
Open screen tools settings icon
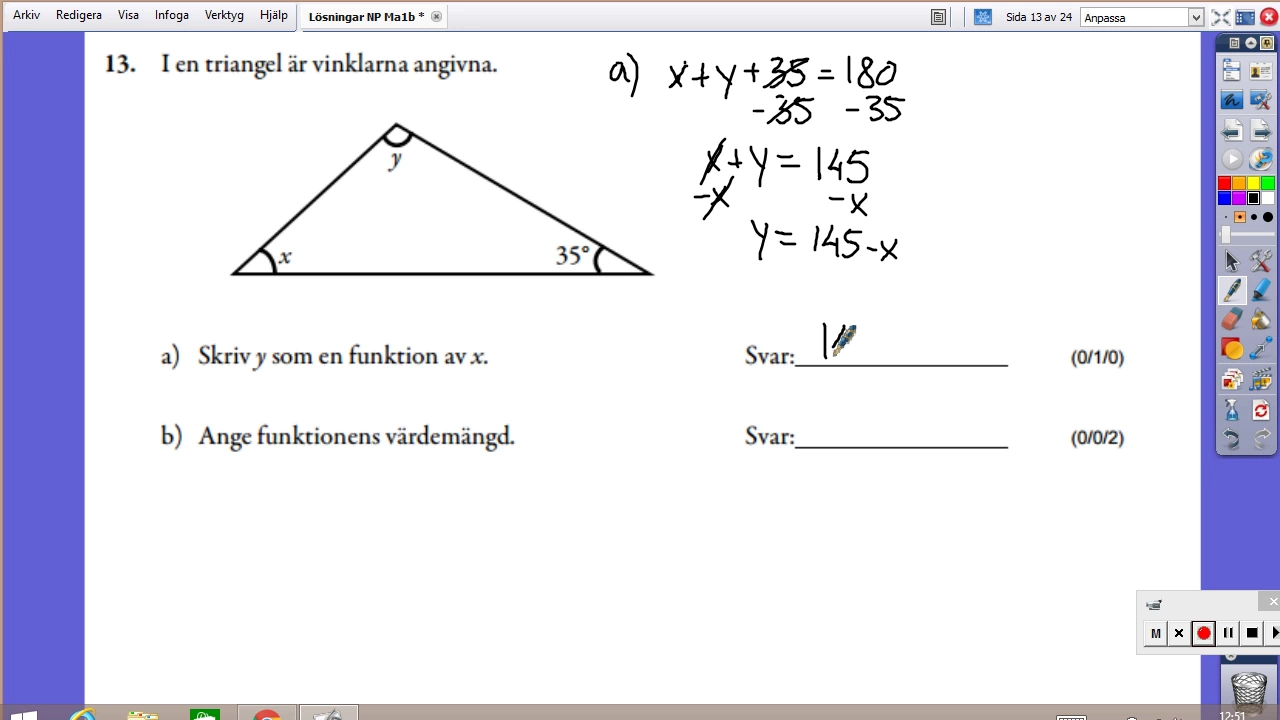[x=1260, y=100]
